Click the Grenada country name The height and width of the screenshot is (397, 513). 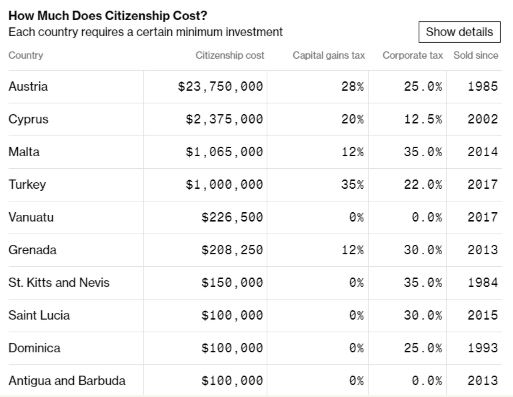(x=32, y=250)
